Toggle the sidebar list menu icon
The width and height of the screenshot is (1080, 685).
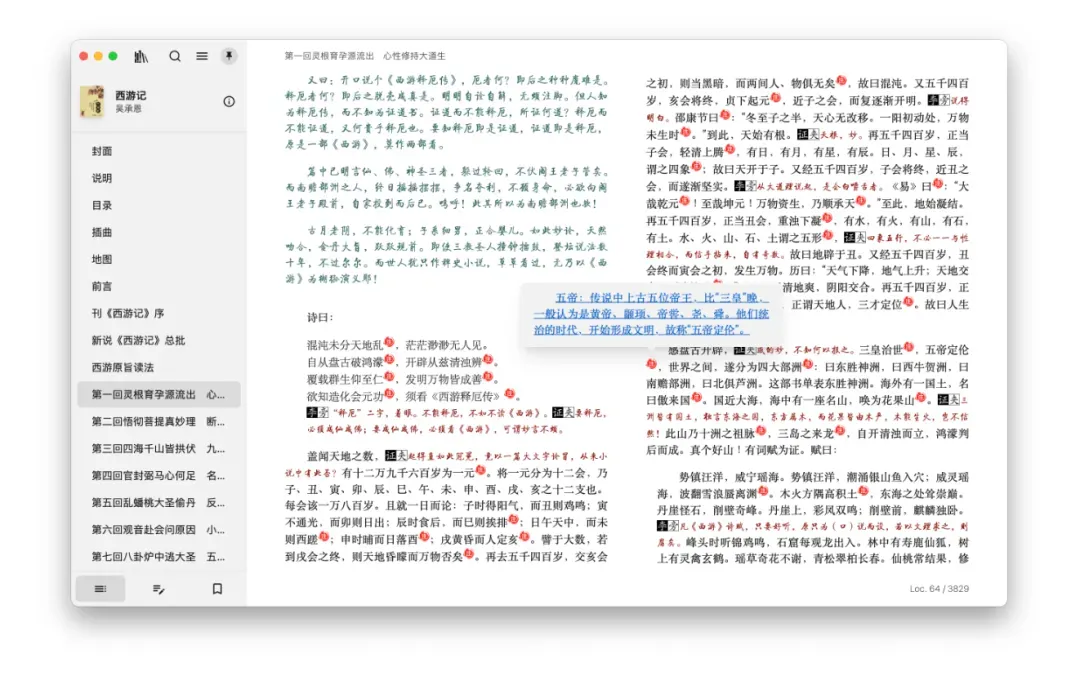(202, 56)
